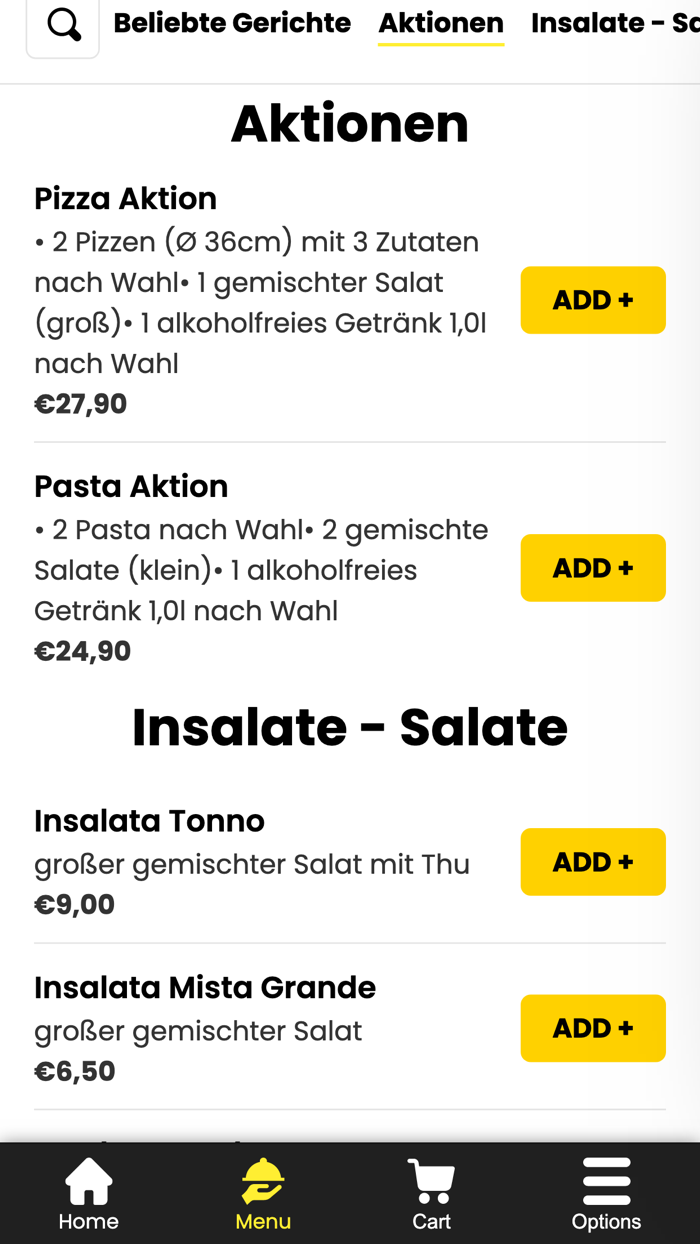Click the Options label in bottom bar
Image resolution: width=700 pixels, height=1244 pixels.
607,1222
